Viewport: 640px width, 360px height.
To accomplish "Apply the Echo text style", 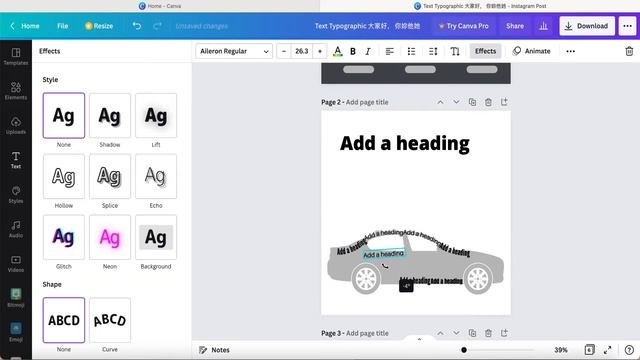I will click(156, 176).
